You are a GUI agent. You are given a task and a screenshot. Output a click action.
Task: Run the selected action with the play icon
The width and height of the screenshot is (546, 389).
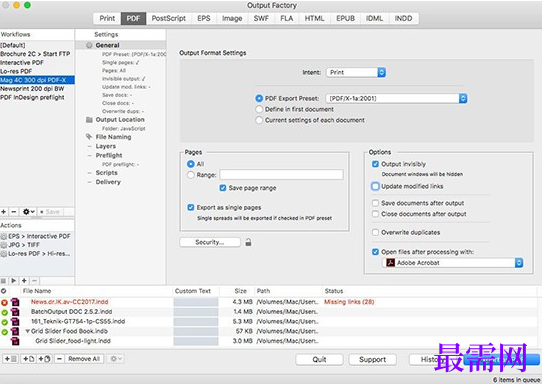14,281
